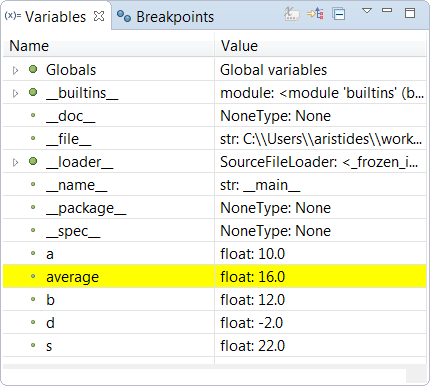Click the SourceFileLoader value cell
This screenshot has width=430, height=386.
[319, 162]
